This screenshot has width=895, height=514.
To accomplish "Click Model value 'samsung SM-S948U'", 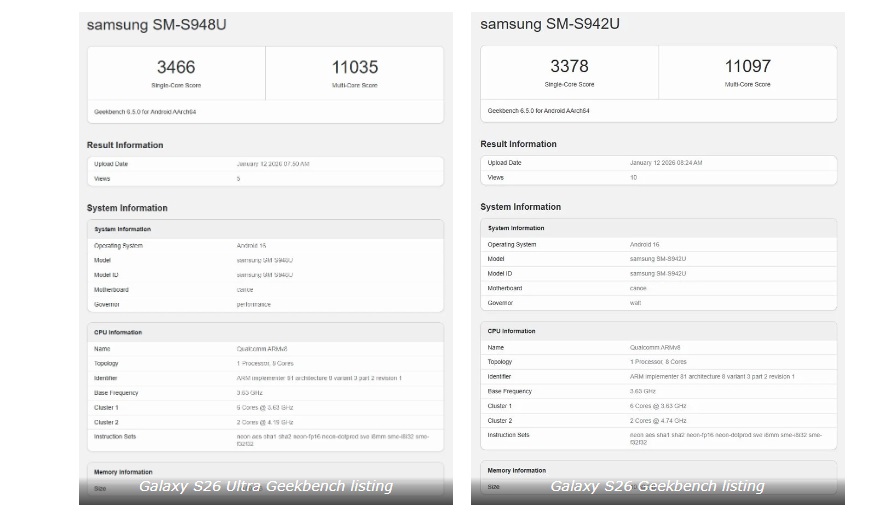I will (265, 261).
